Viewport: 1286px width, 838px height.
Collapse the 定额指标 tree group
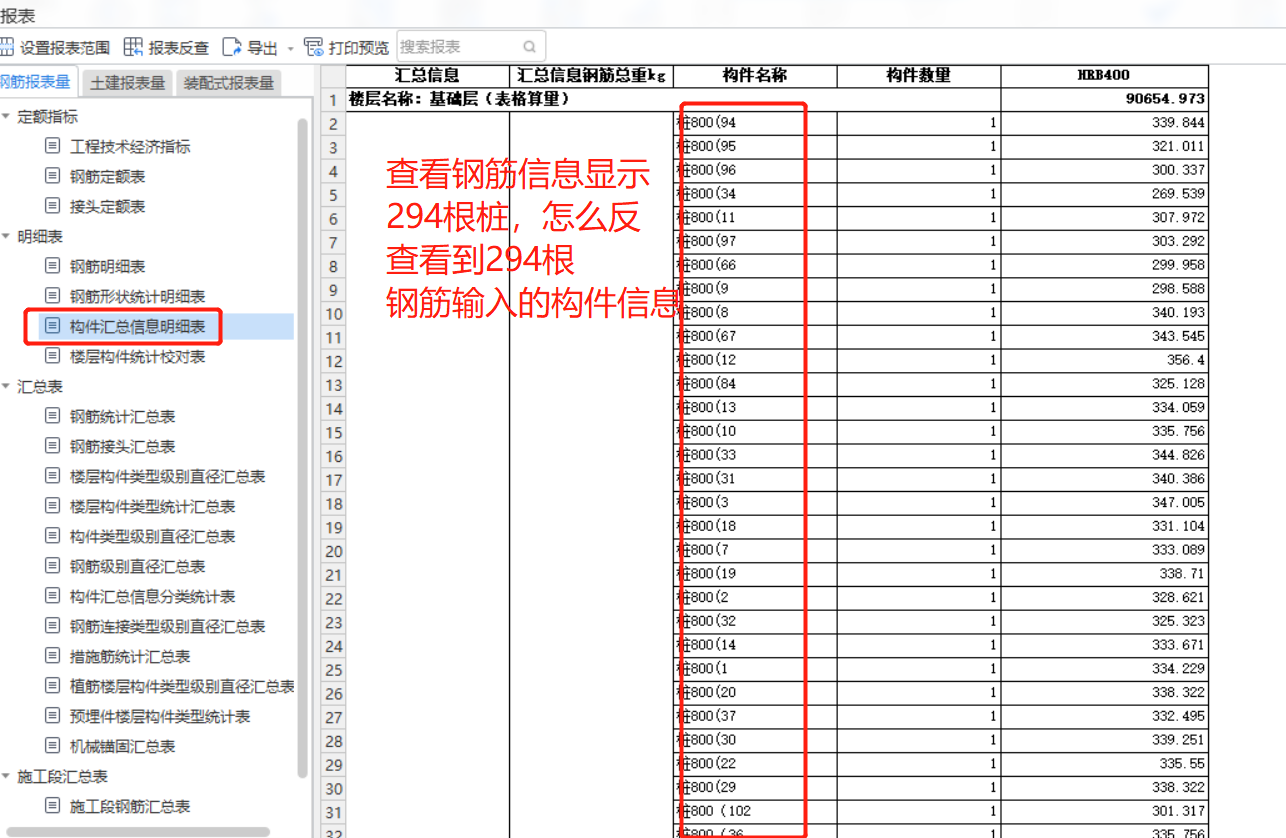6,117
